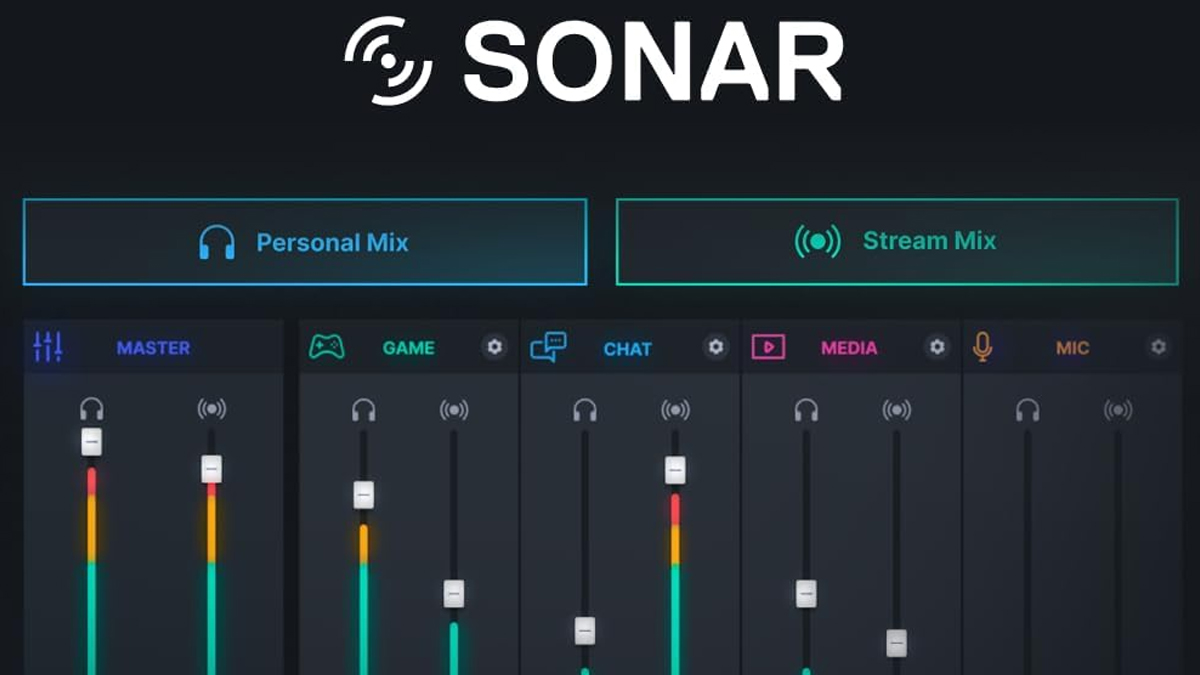Click Media channel headphones icon

click(806, 410)
